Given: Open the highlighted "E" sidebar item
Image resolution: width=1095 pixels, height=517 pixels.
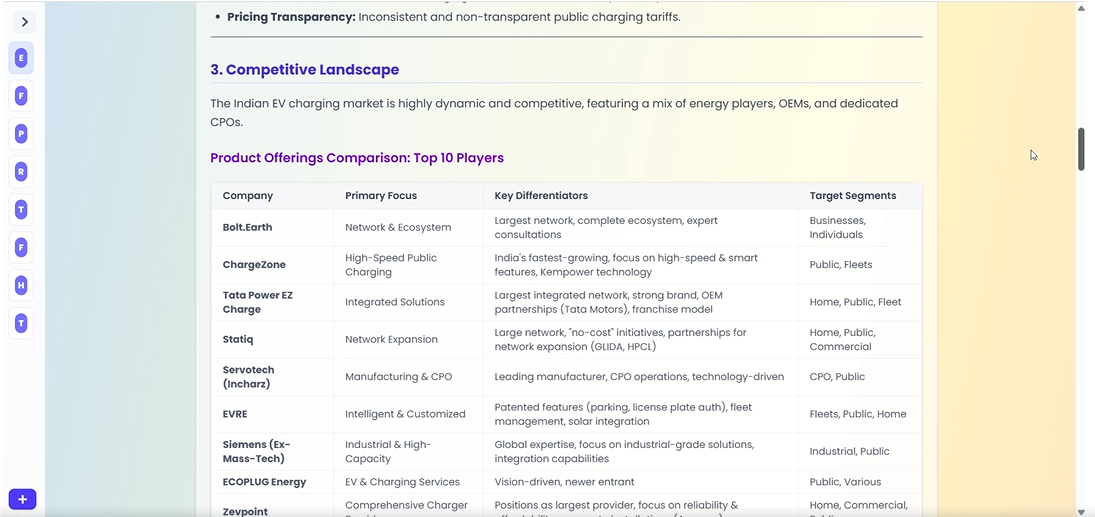Looking at the screenshot, I should coord(21,58).
